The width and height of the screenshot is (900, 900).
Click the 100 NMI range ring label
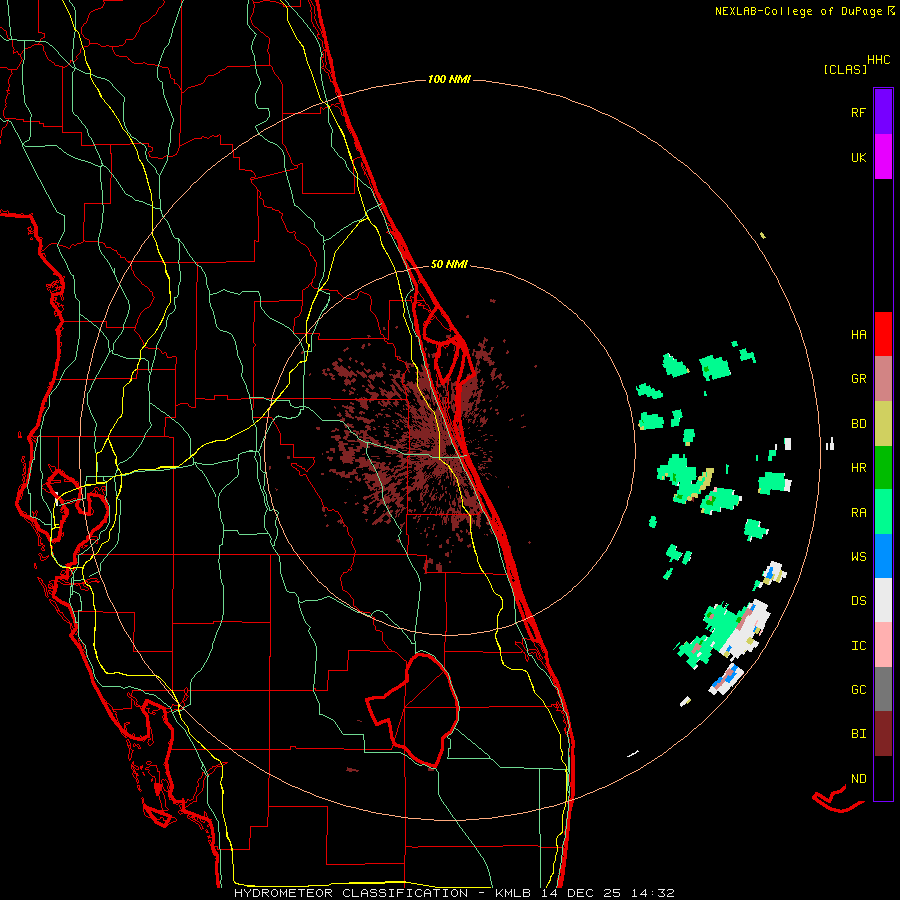pyautogui.click(x=449, y=79)
